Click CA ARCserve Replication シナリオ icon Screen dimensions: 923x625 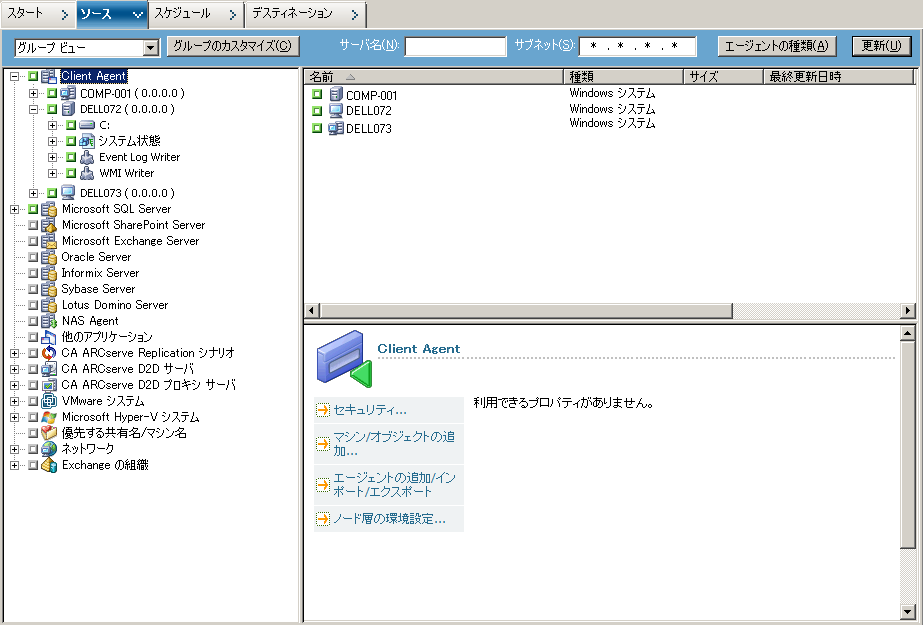point(49,353)
